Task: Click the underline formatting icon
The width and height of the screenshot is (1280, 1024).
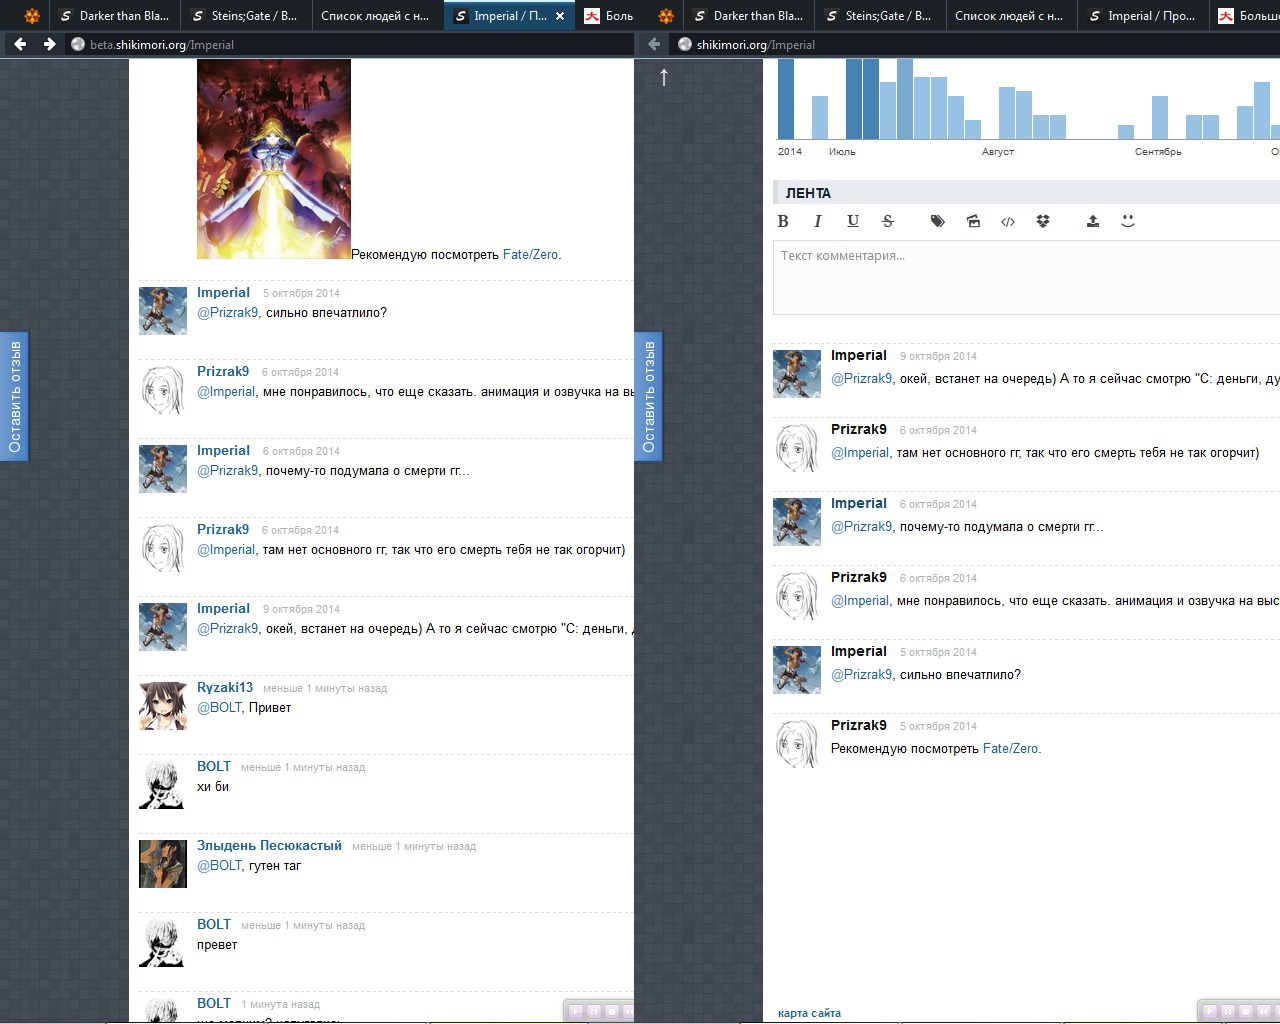Action: pyautogui.click(x=853, y=221)
